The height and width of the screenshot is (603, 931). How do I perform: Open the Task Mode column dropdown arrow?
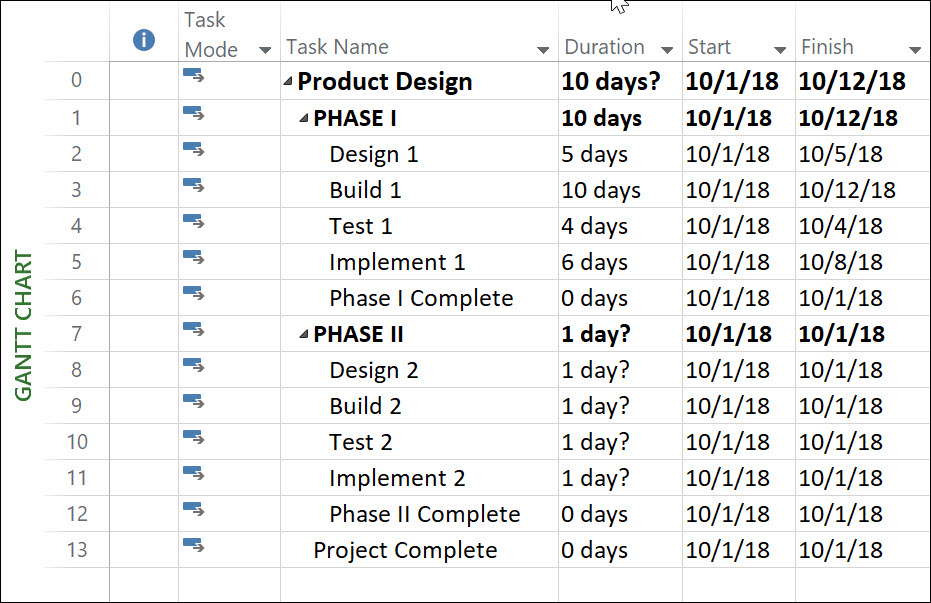(x=265, y=50)
